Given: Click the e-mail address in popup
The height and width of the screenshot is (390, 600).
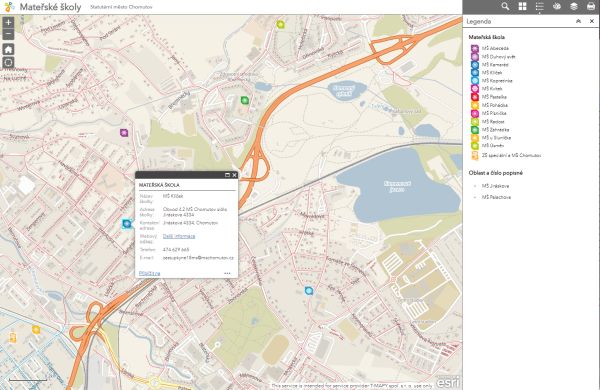Looking at the screenshot, I should 198,258.
